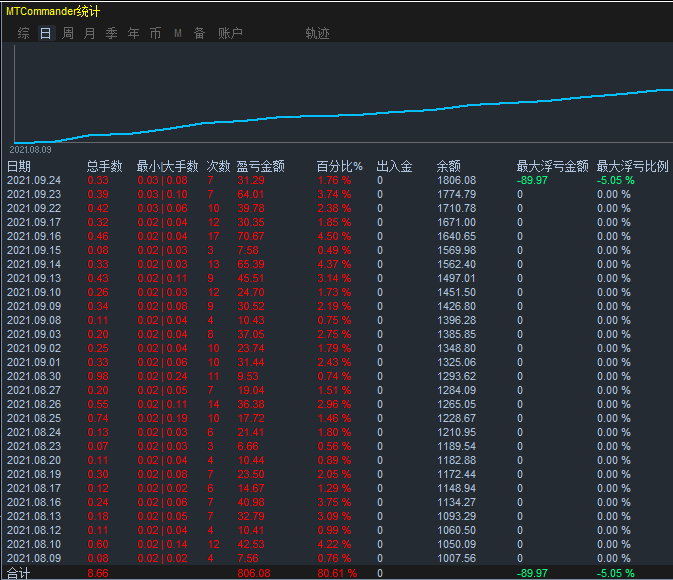Select the 年 yearly tab

pos(134,33)
